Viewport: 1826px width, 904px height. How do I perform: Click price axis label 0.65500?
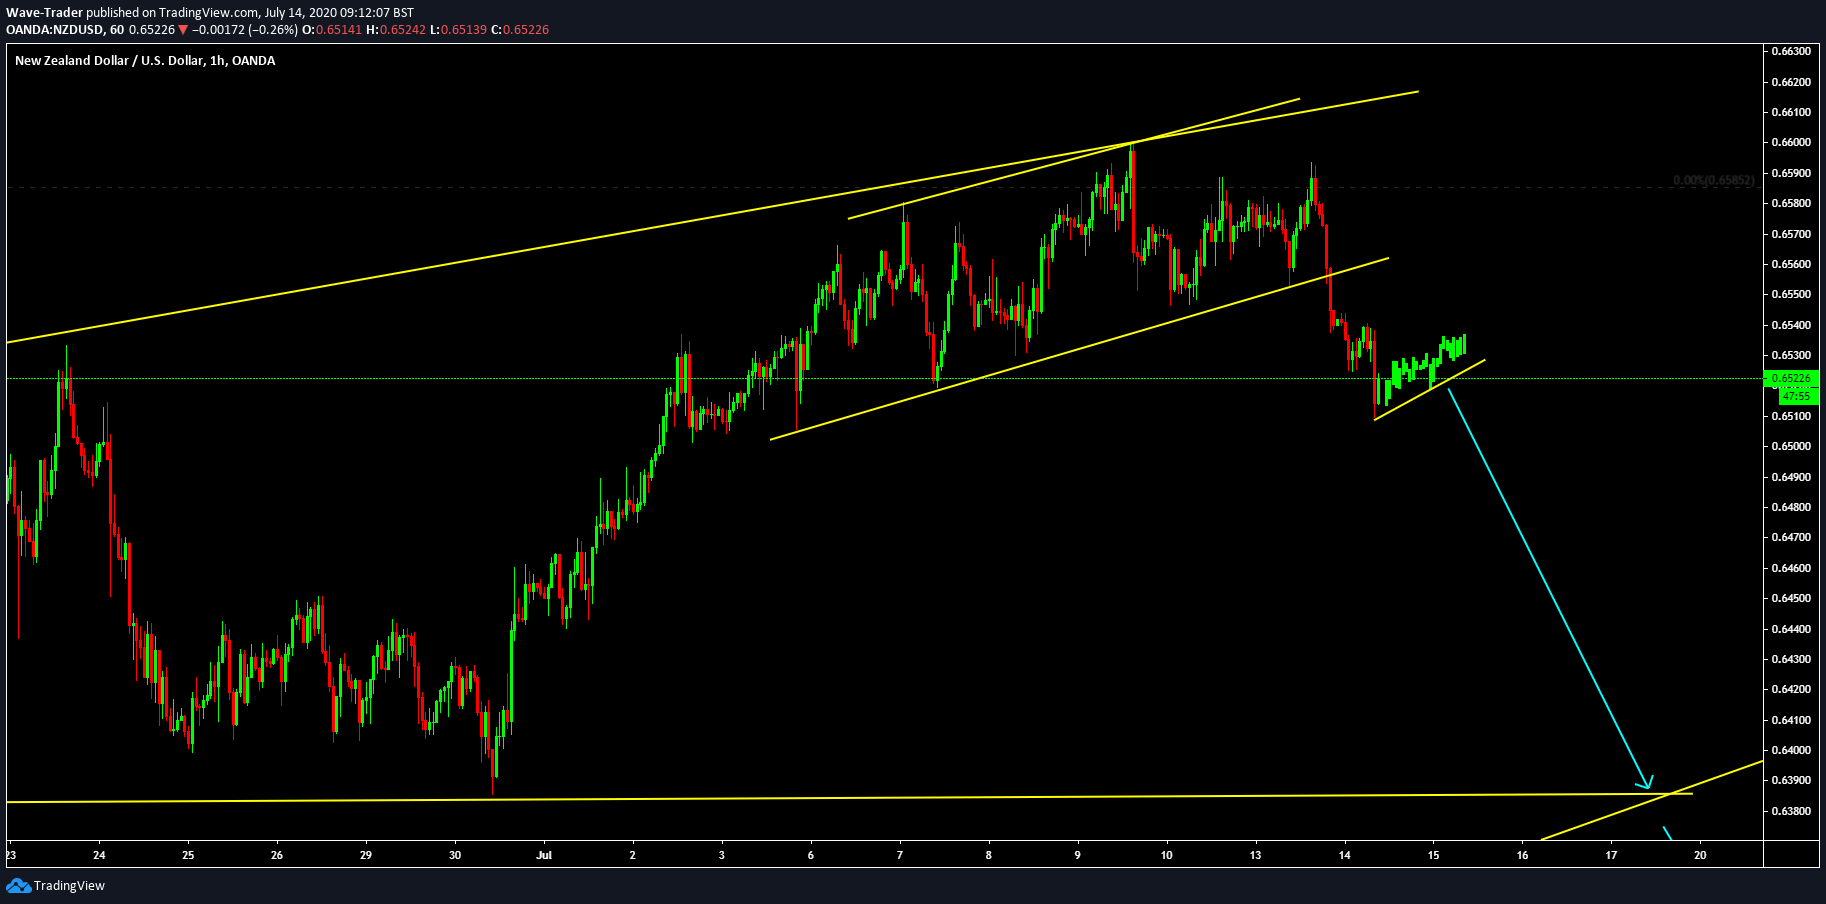[x=1790, y=294]
